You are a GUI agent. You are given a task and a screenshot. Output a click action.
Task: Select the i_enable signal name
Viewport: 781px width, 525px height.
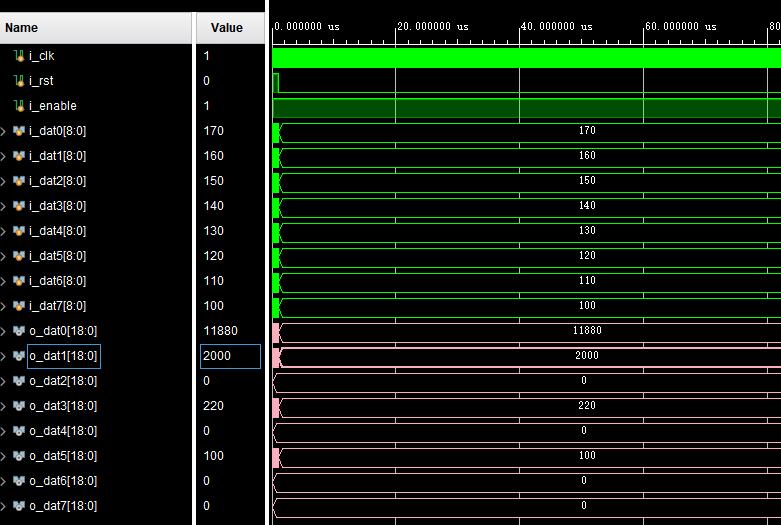pos(53,106)
